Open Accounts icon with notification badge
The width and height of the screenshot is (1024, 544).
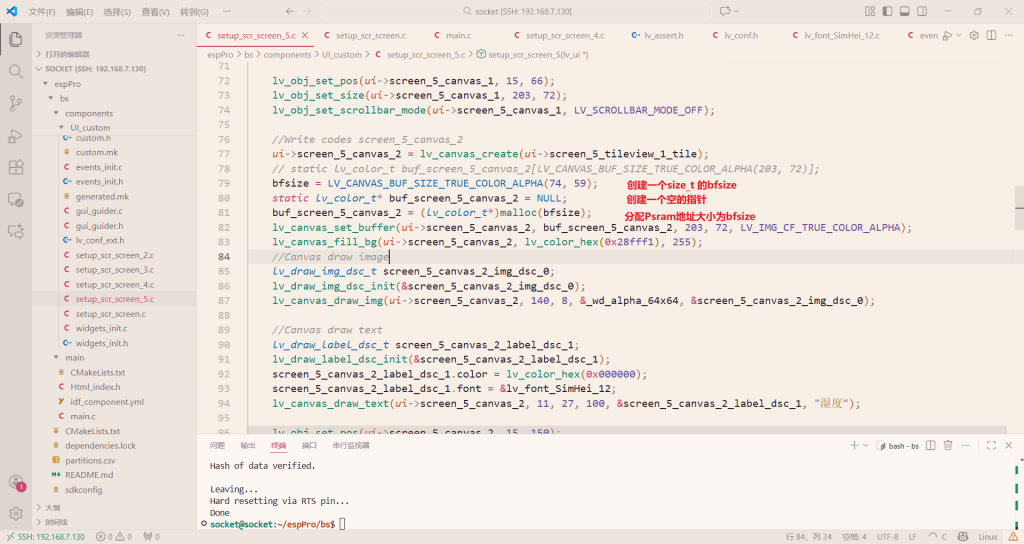16,482
